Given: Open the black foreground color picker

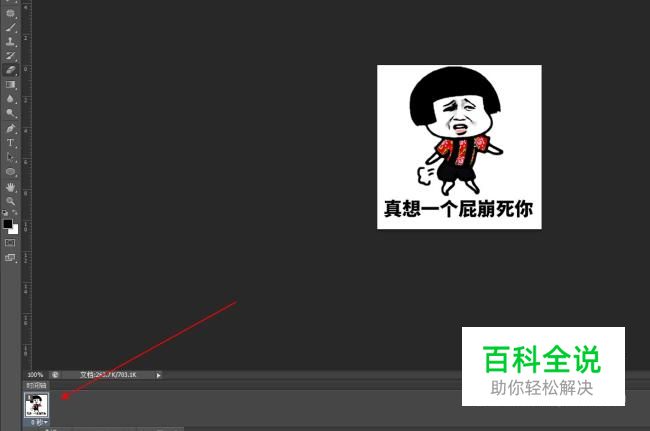Looking at the screenshot, I should point(7,224).
